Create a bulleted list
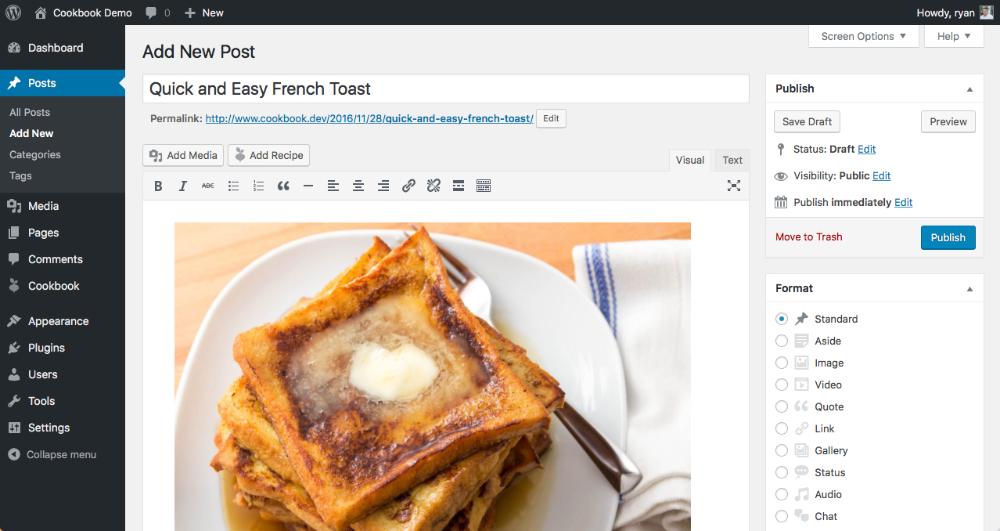The width and height of the screenshot is (1000, 531). click(233, 185)
